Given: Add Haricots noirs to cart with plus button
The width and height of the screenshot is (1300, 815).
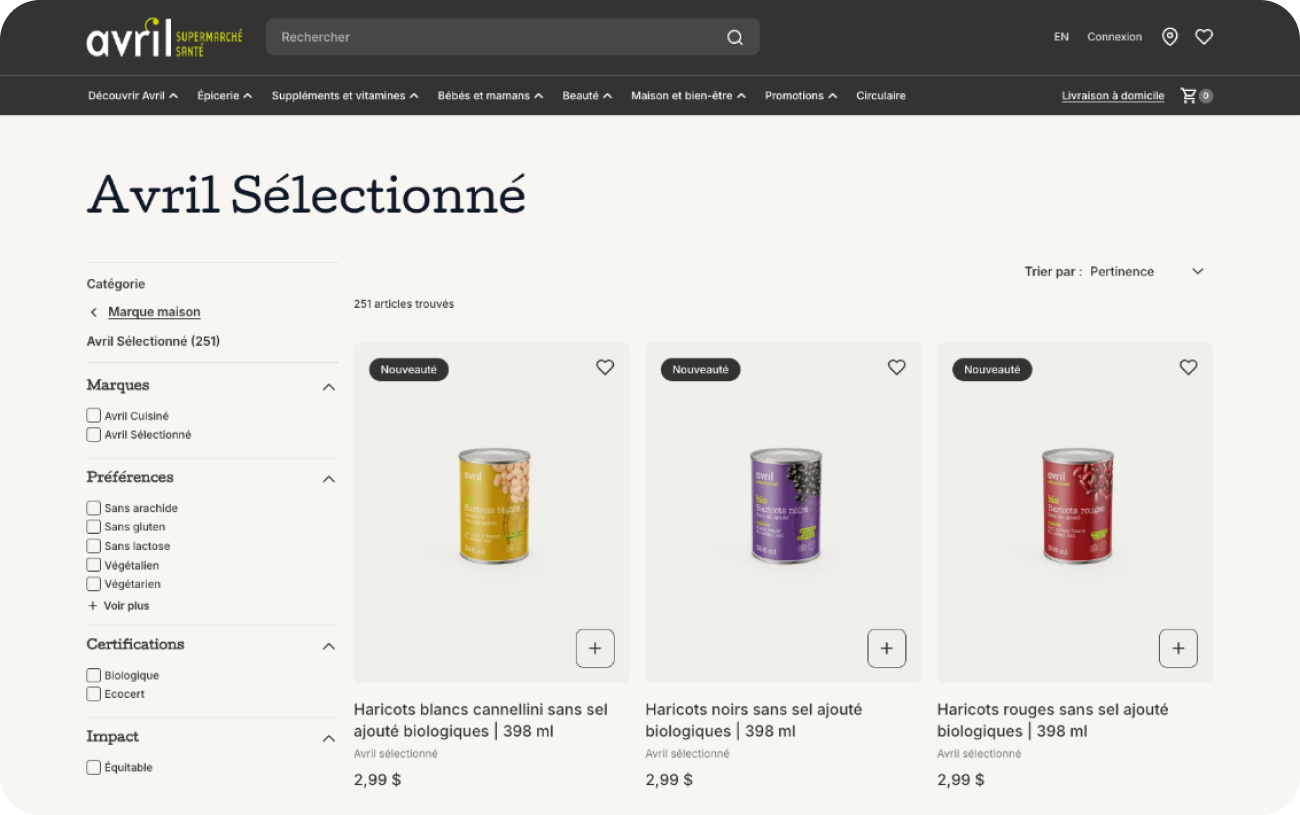Looking at the screenshot, I should (x=886, y=648).
